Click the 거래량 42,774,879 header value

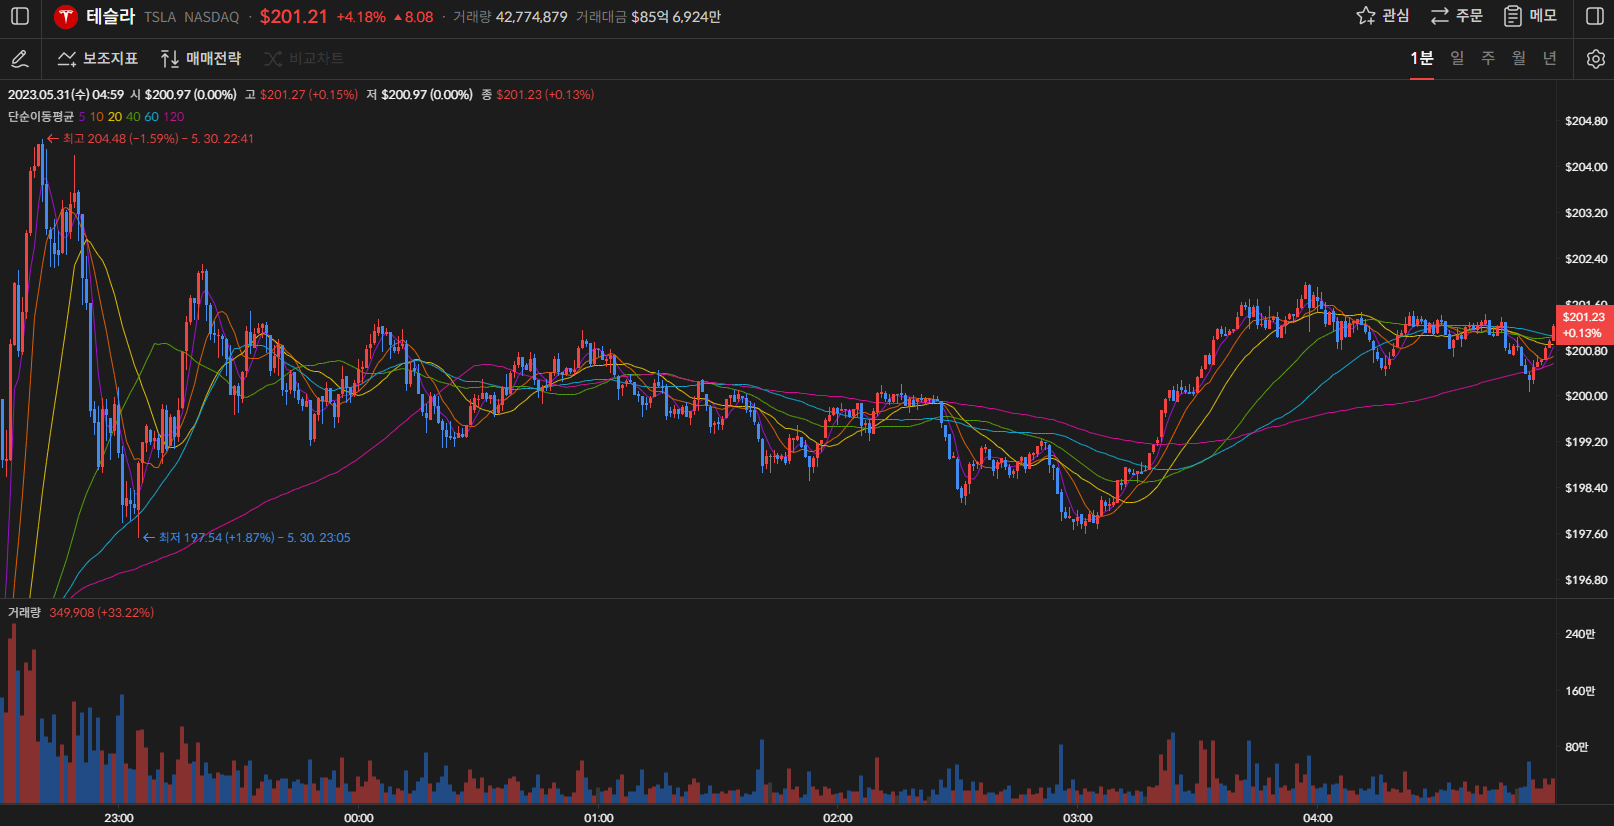510,17
